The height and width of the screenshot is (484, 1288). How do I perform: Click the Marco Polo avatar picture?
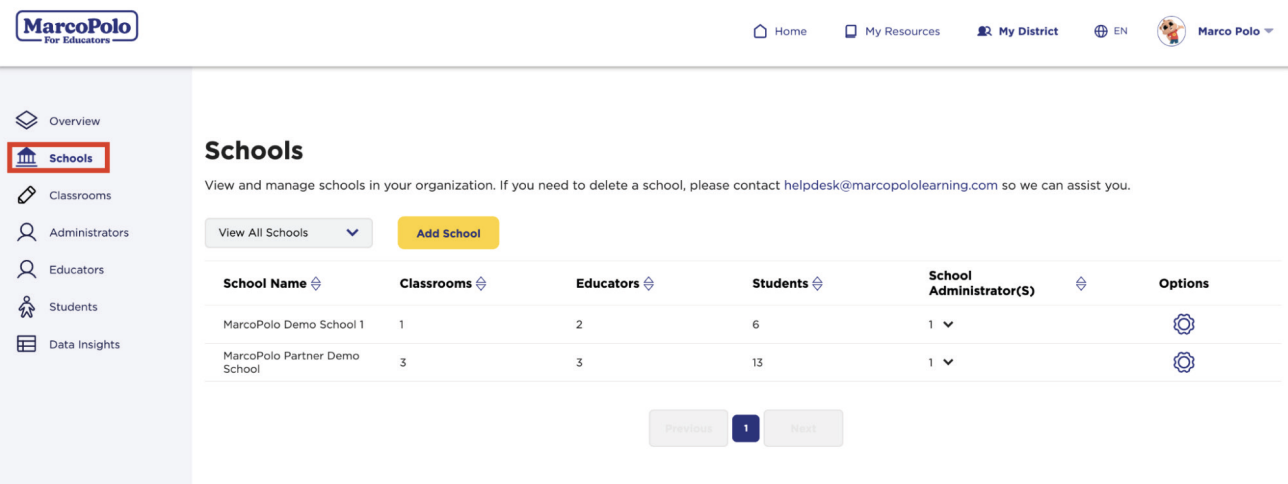tap(1171, 31)
